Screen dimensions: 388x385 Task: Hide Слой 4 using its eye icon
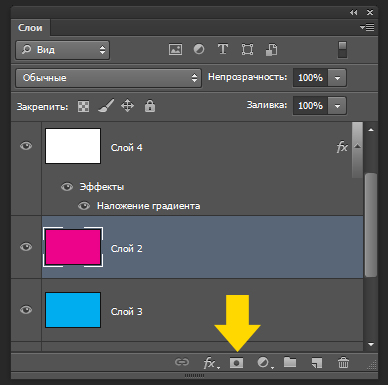[26, 146]
